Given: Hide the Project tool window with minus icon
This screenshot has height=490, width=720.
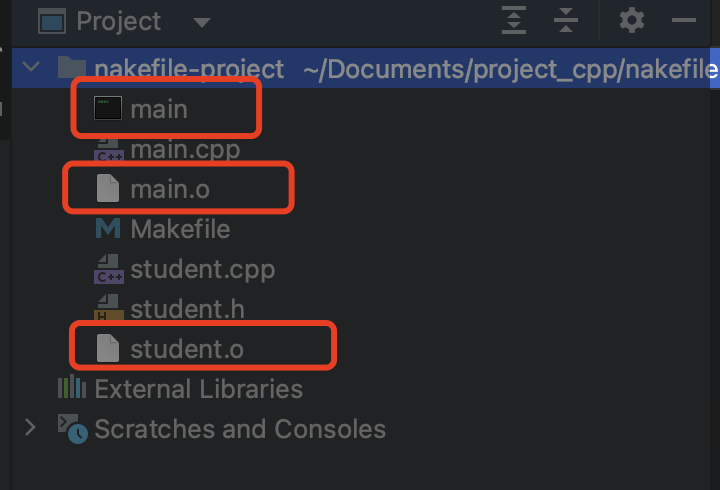Looking at the screenshot, I should click(684, 20).
